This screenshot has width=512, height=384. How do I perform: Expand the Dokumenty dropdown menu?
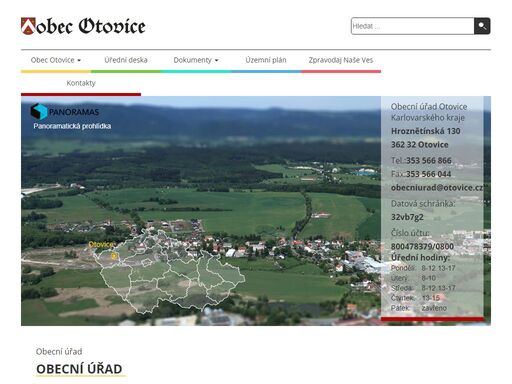point(196,60)
